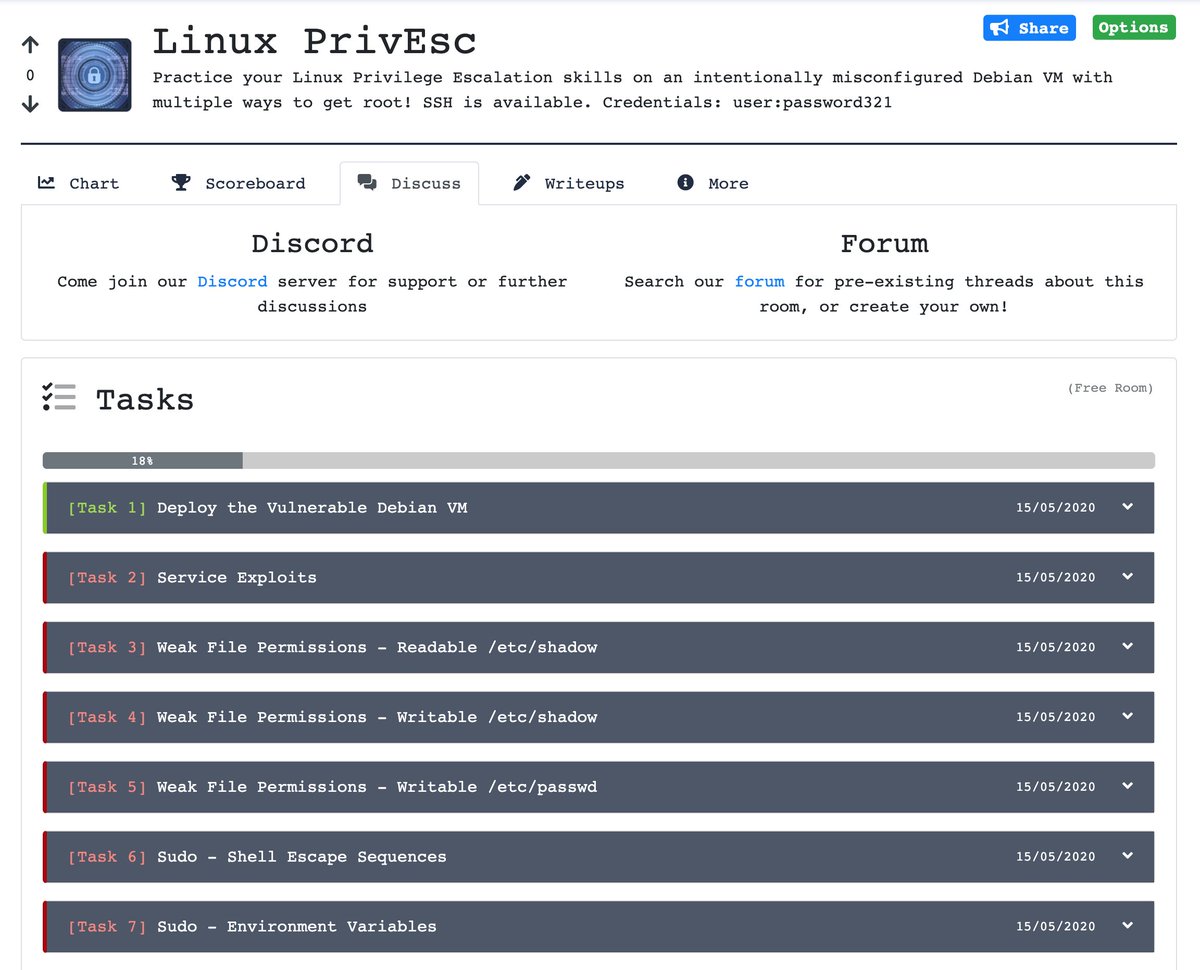This screenshot has width=1200, height=970.
Task: Open the forum link
Action: click(759, 281)
